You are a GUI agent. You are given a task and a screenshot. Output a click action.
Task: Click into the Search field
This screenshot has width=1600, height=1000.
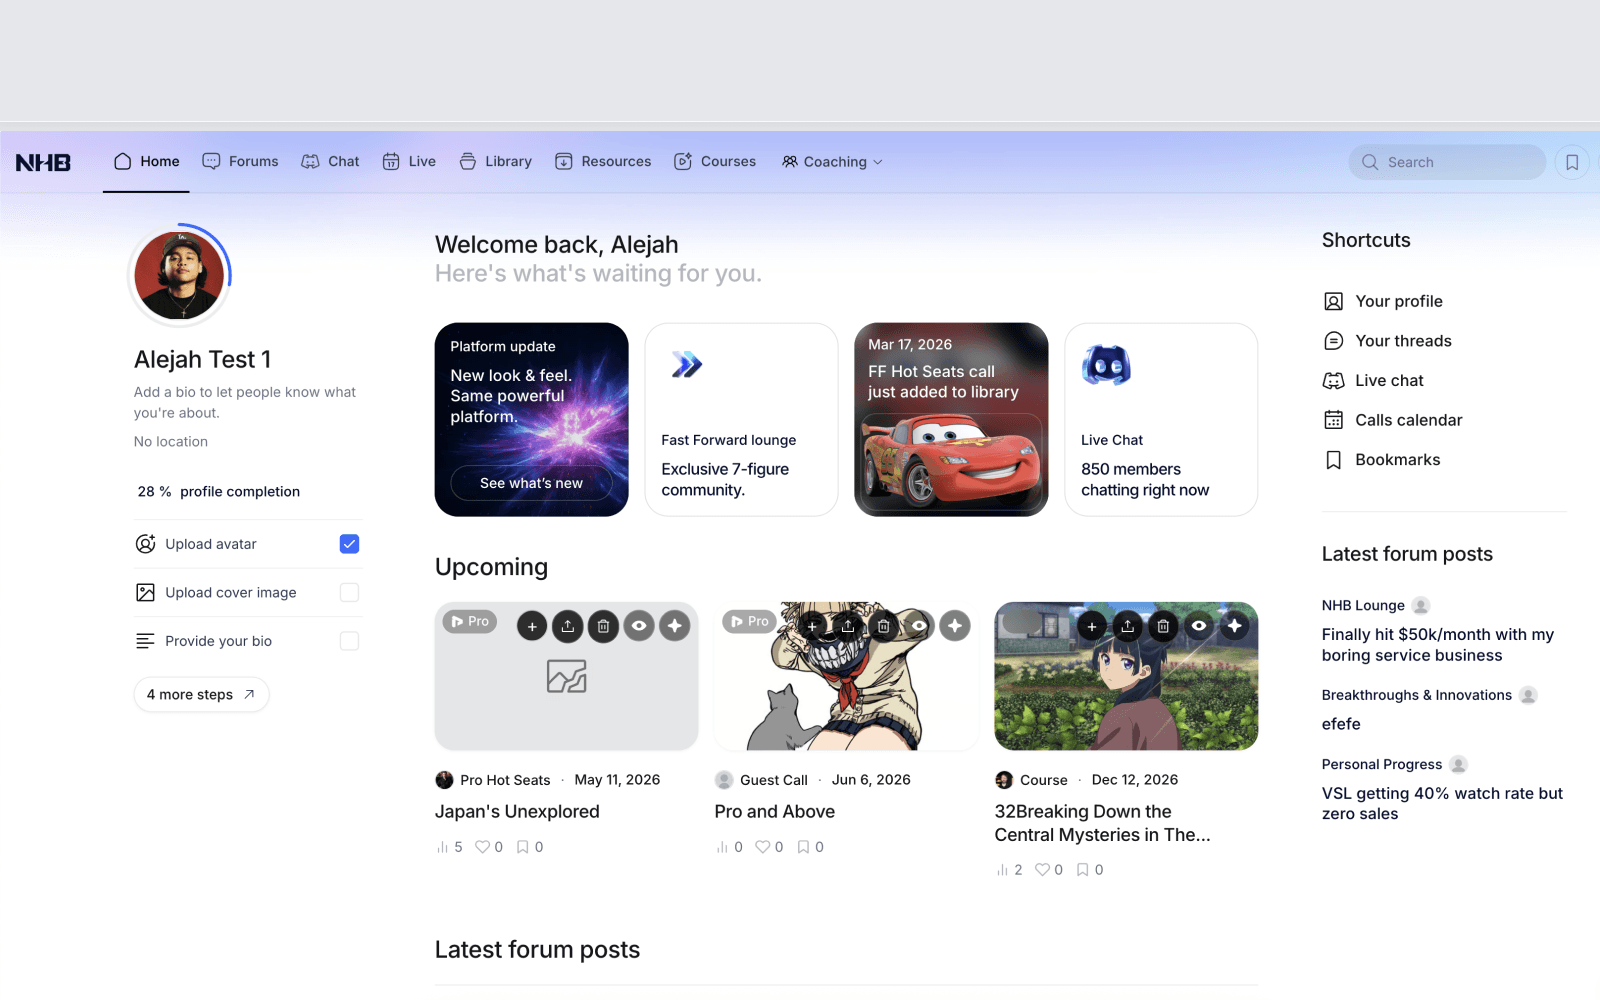tap(1447, 162)
